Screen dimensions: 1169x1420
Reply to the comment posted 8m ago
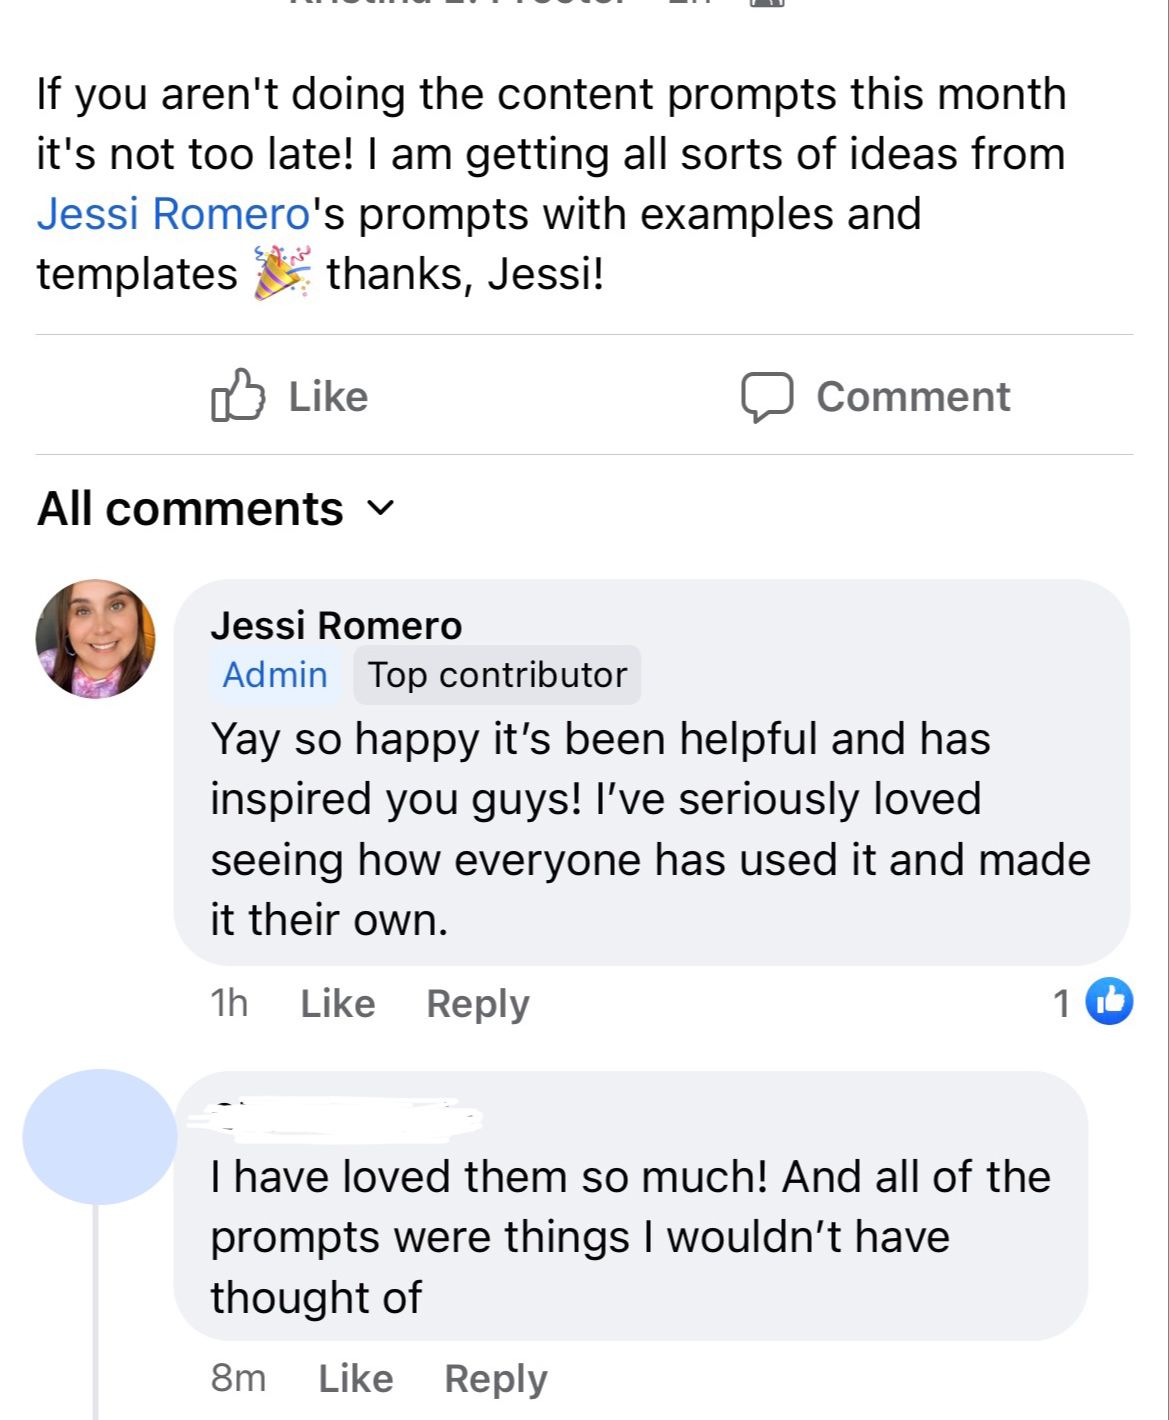(495, 1378)
